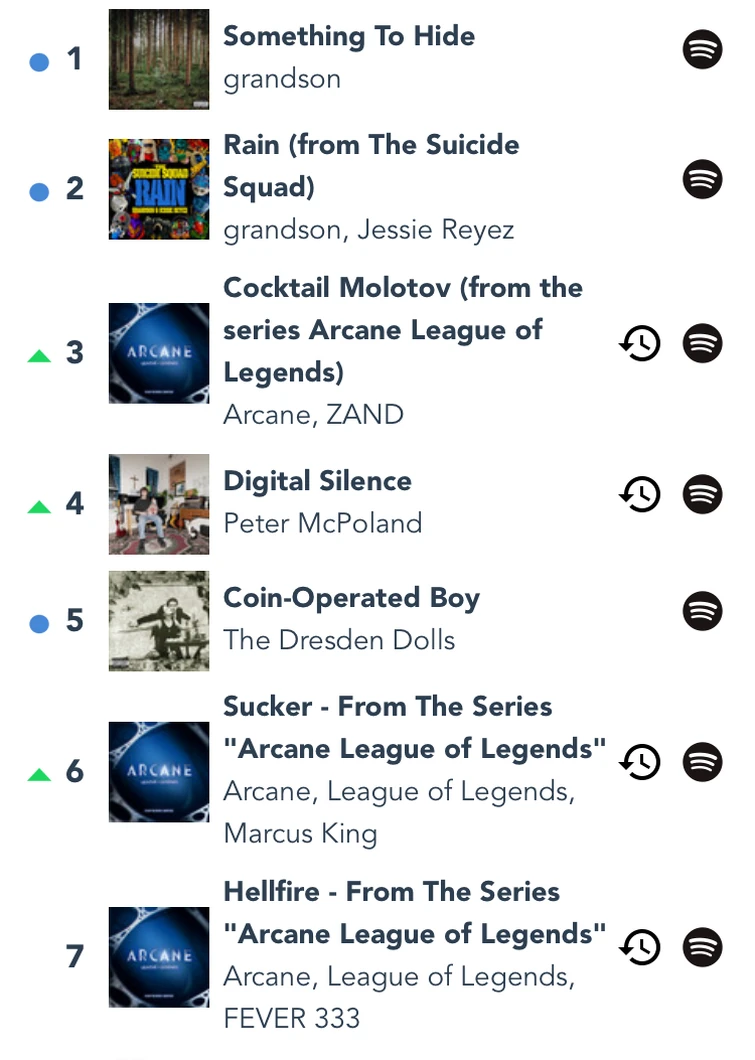Screen dimensions: 755x1060
Task: Open Spotify icon for Rain track
Action: (702, 180)
